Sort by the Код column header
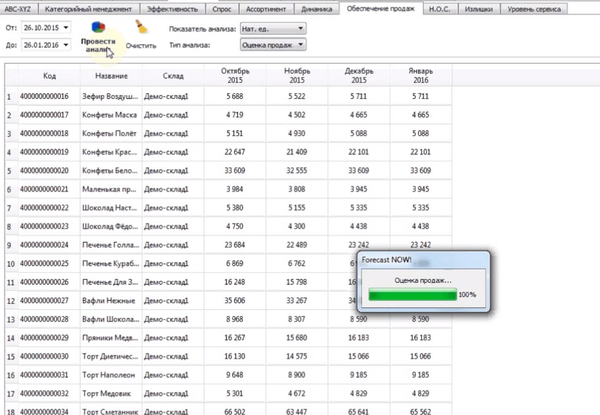This screenshot has height=415, width=600. 49,76
